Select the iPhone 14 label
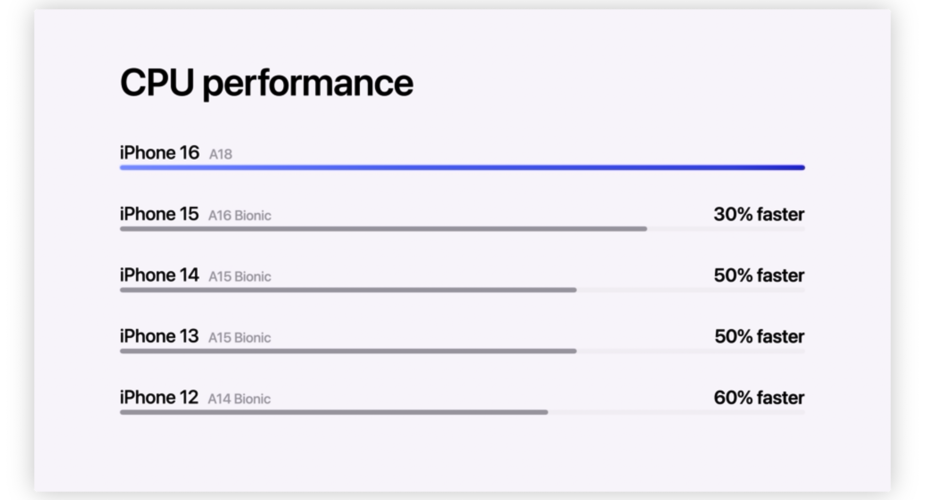The image size is (925, 500). click(x=159, y=275)
